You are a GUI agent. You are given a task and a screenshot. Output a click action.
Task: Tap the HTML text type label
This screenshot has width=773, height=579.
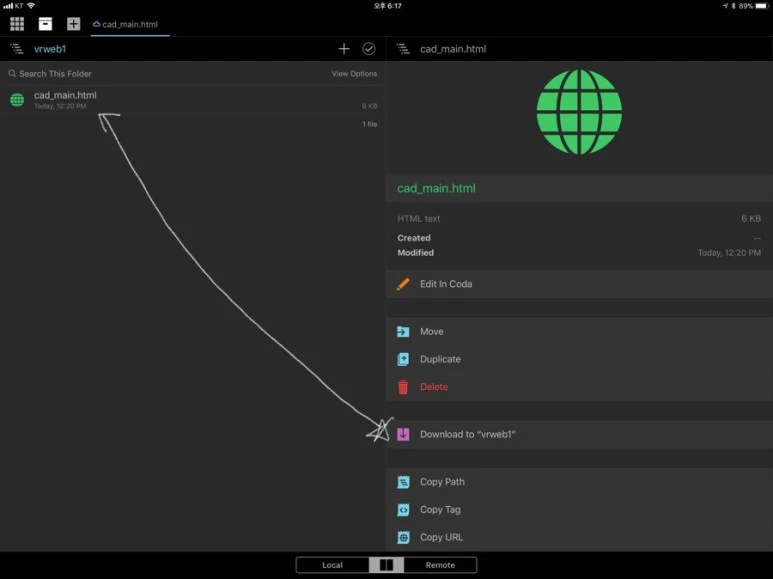point(419,218)
